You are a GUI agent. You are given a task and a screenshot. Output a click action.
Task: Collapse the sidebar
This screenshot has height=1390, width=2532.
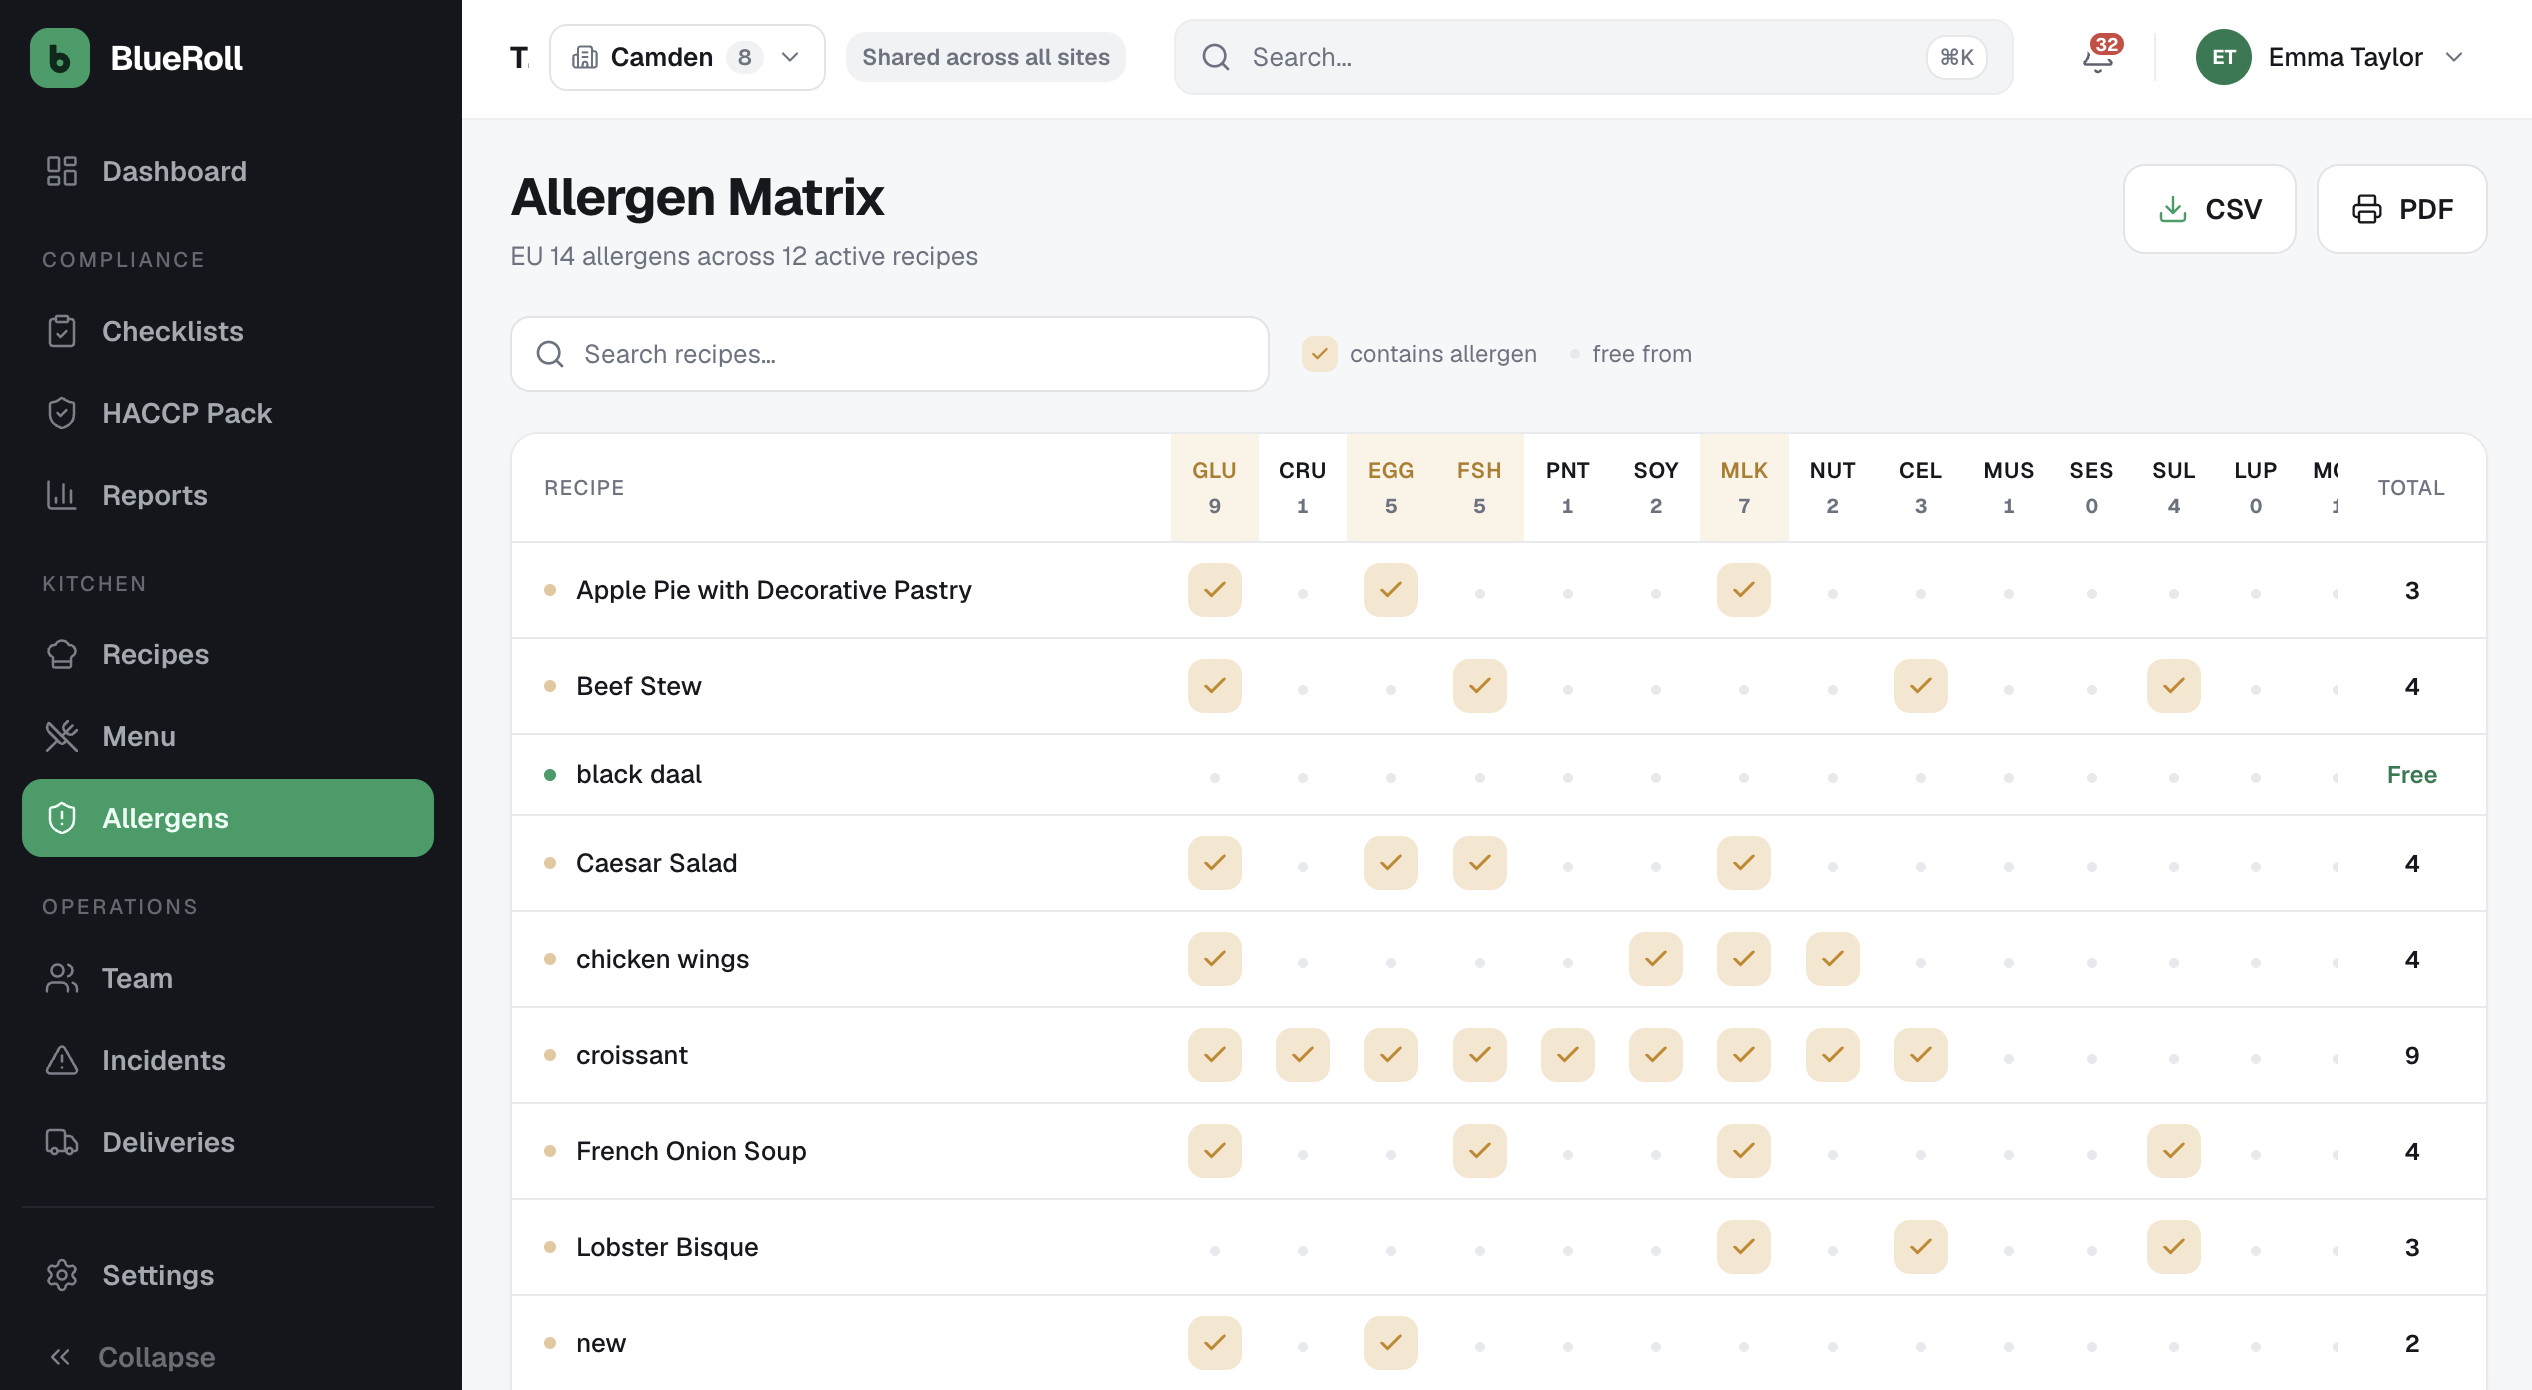(228, 1357)
